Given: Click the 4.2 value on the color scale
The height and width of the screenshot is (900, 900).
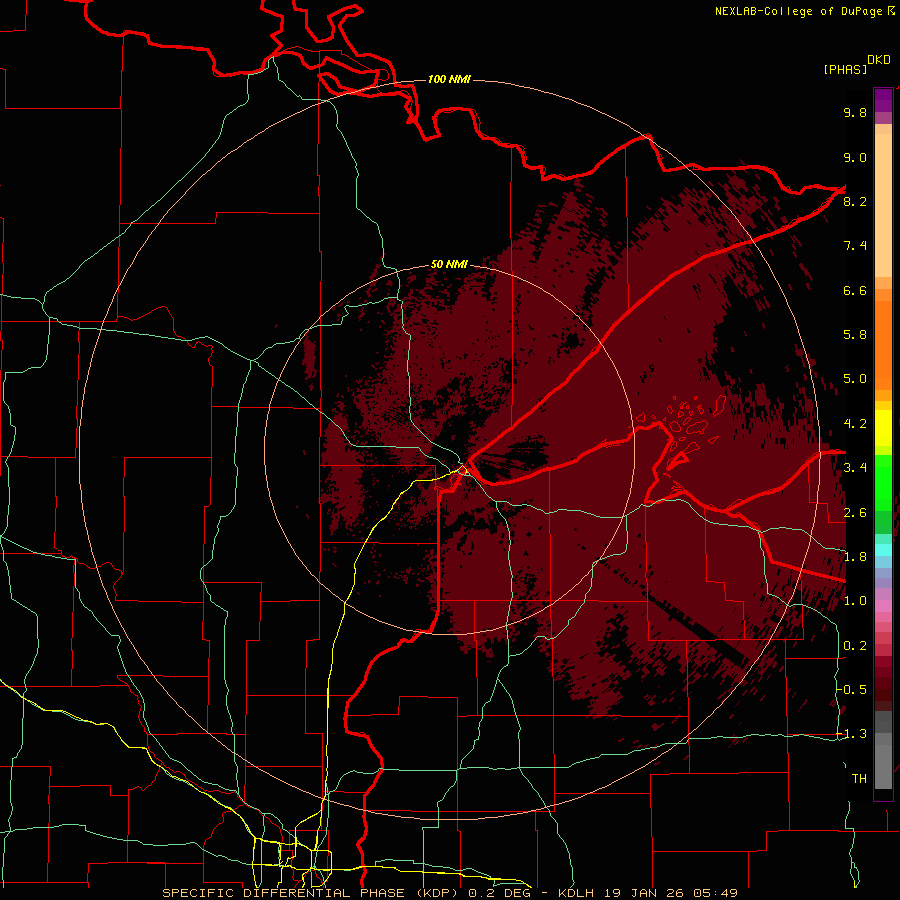Looking at the screenshot, I should click(x=855, y=424).
